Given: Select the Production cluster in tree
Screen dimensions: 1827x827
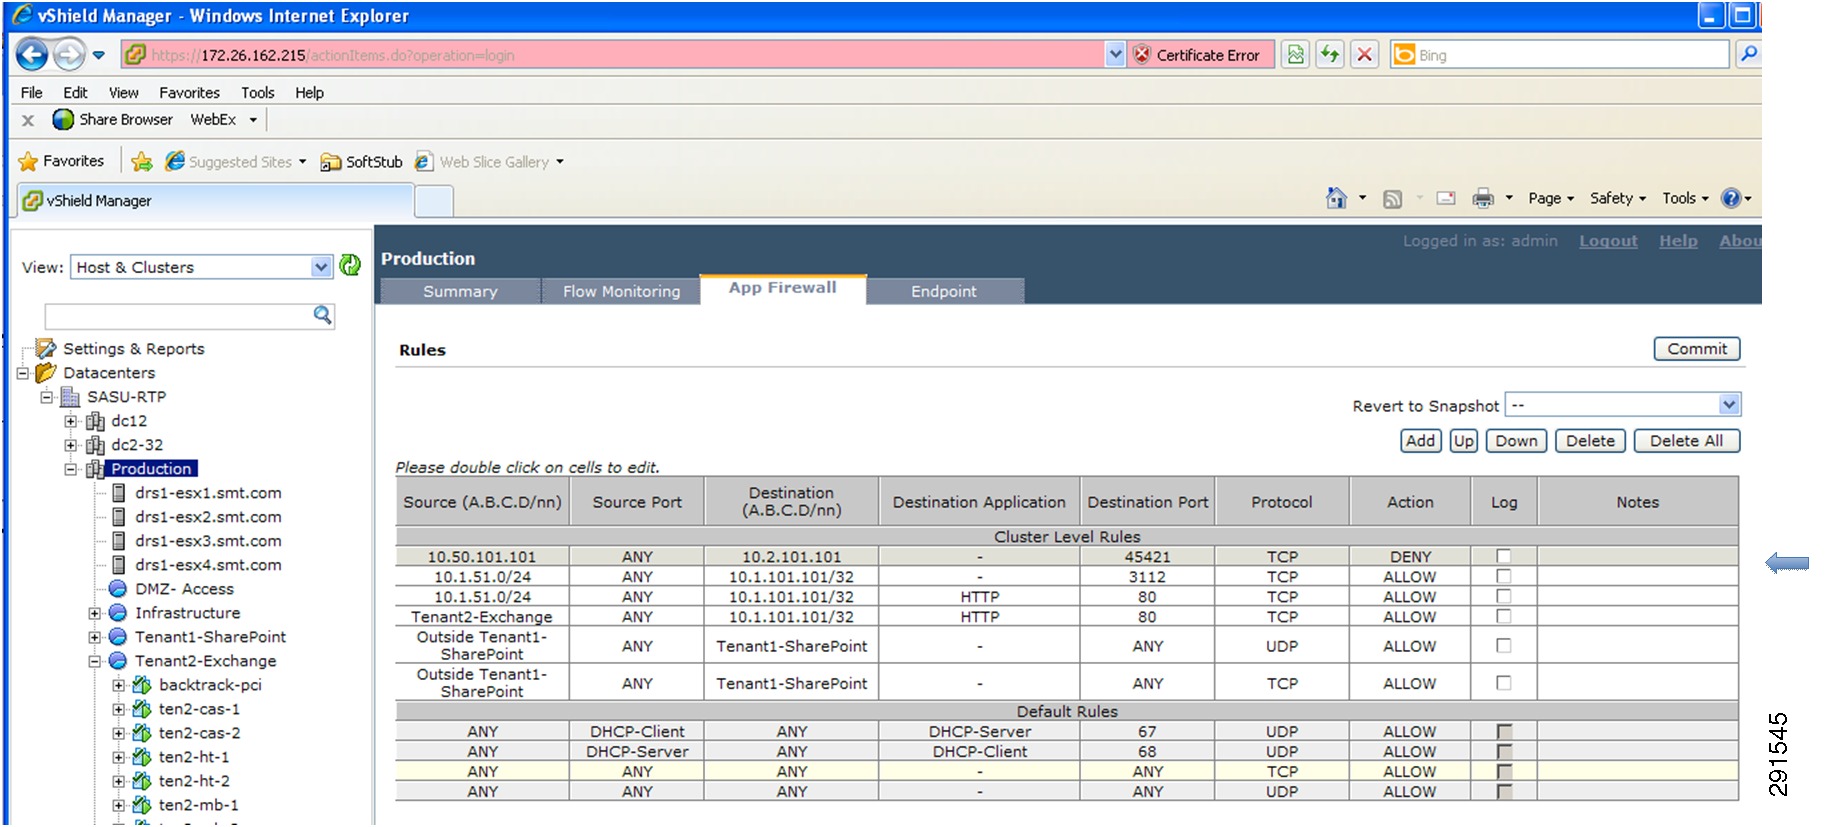Looking at the screenshot, I should click(x=151, y=469).
